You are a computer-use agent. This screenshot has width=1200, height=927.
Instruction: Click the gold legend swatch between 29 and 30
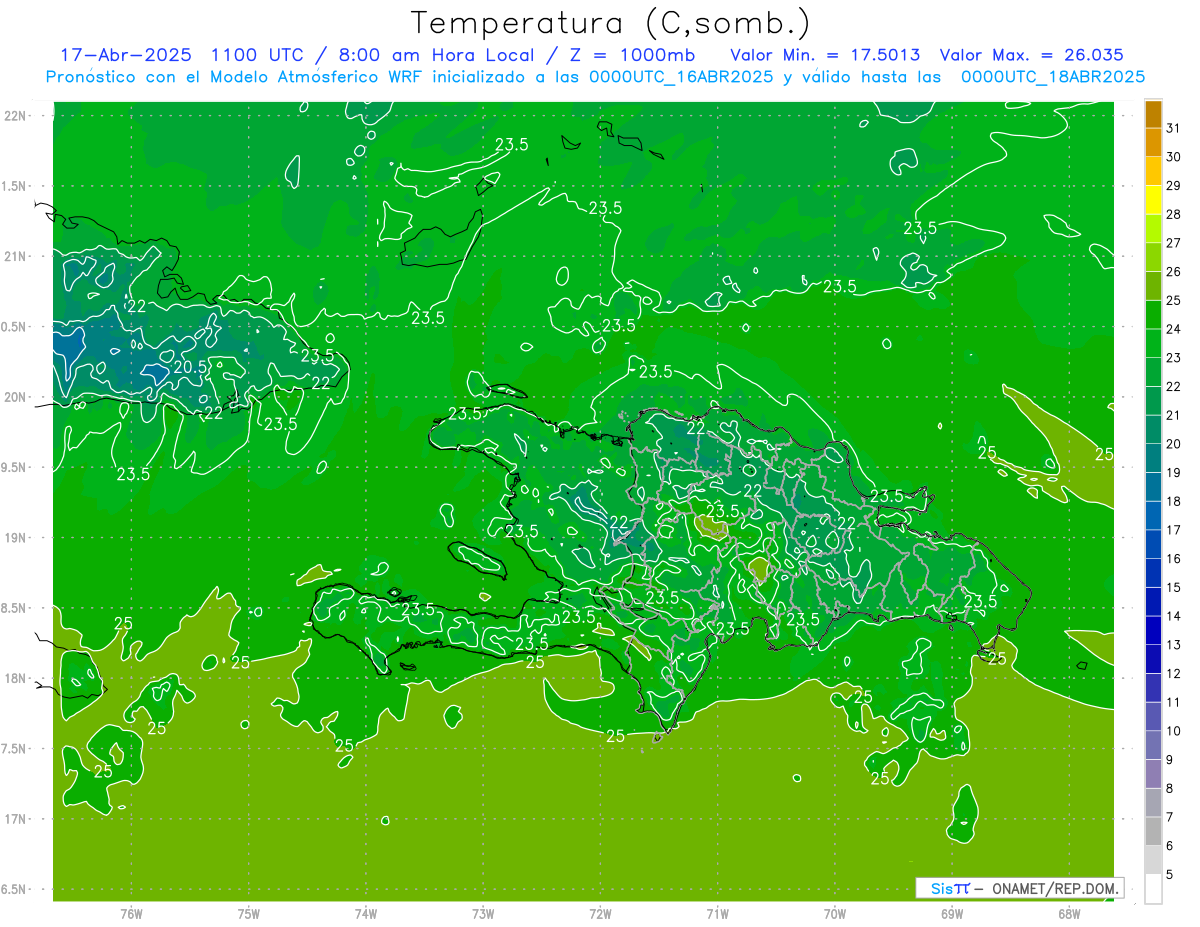point(1153,171)
